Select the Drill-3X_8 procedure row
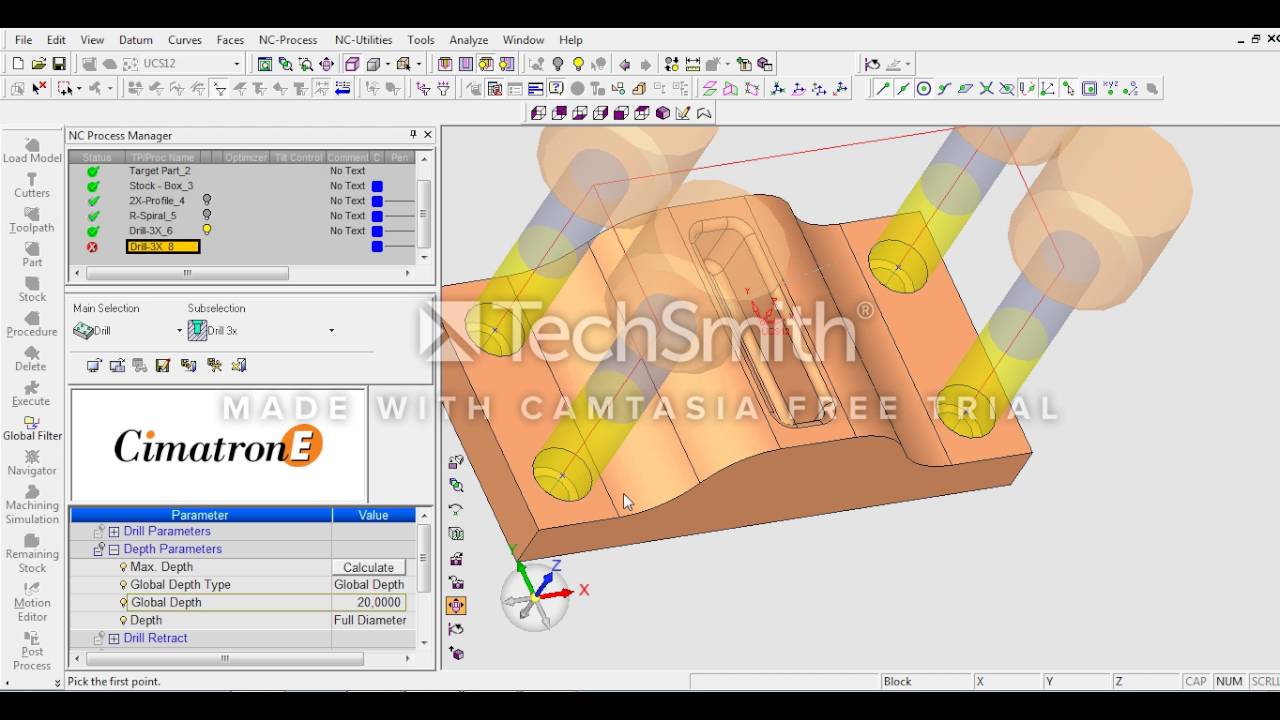The image size is (1280, 720). [163, 246]
